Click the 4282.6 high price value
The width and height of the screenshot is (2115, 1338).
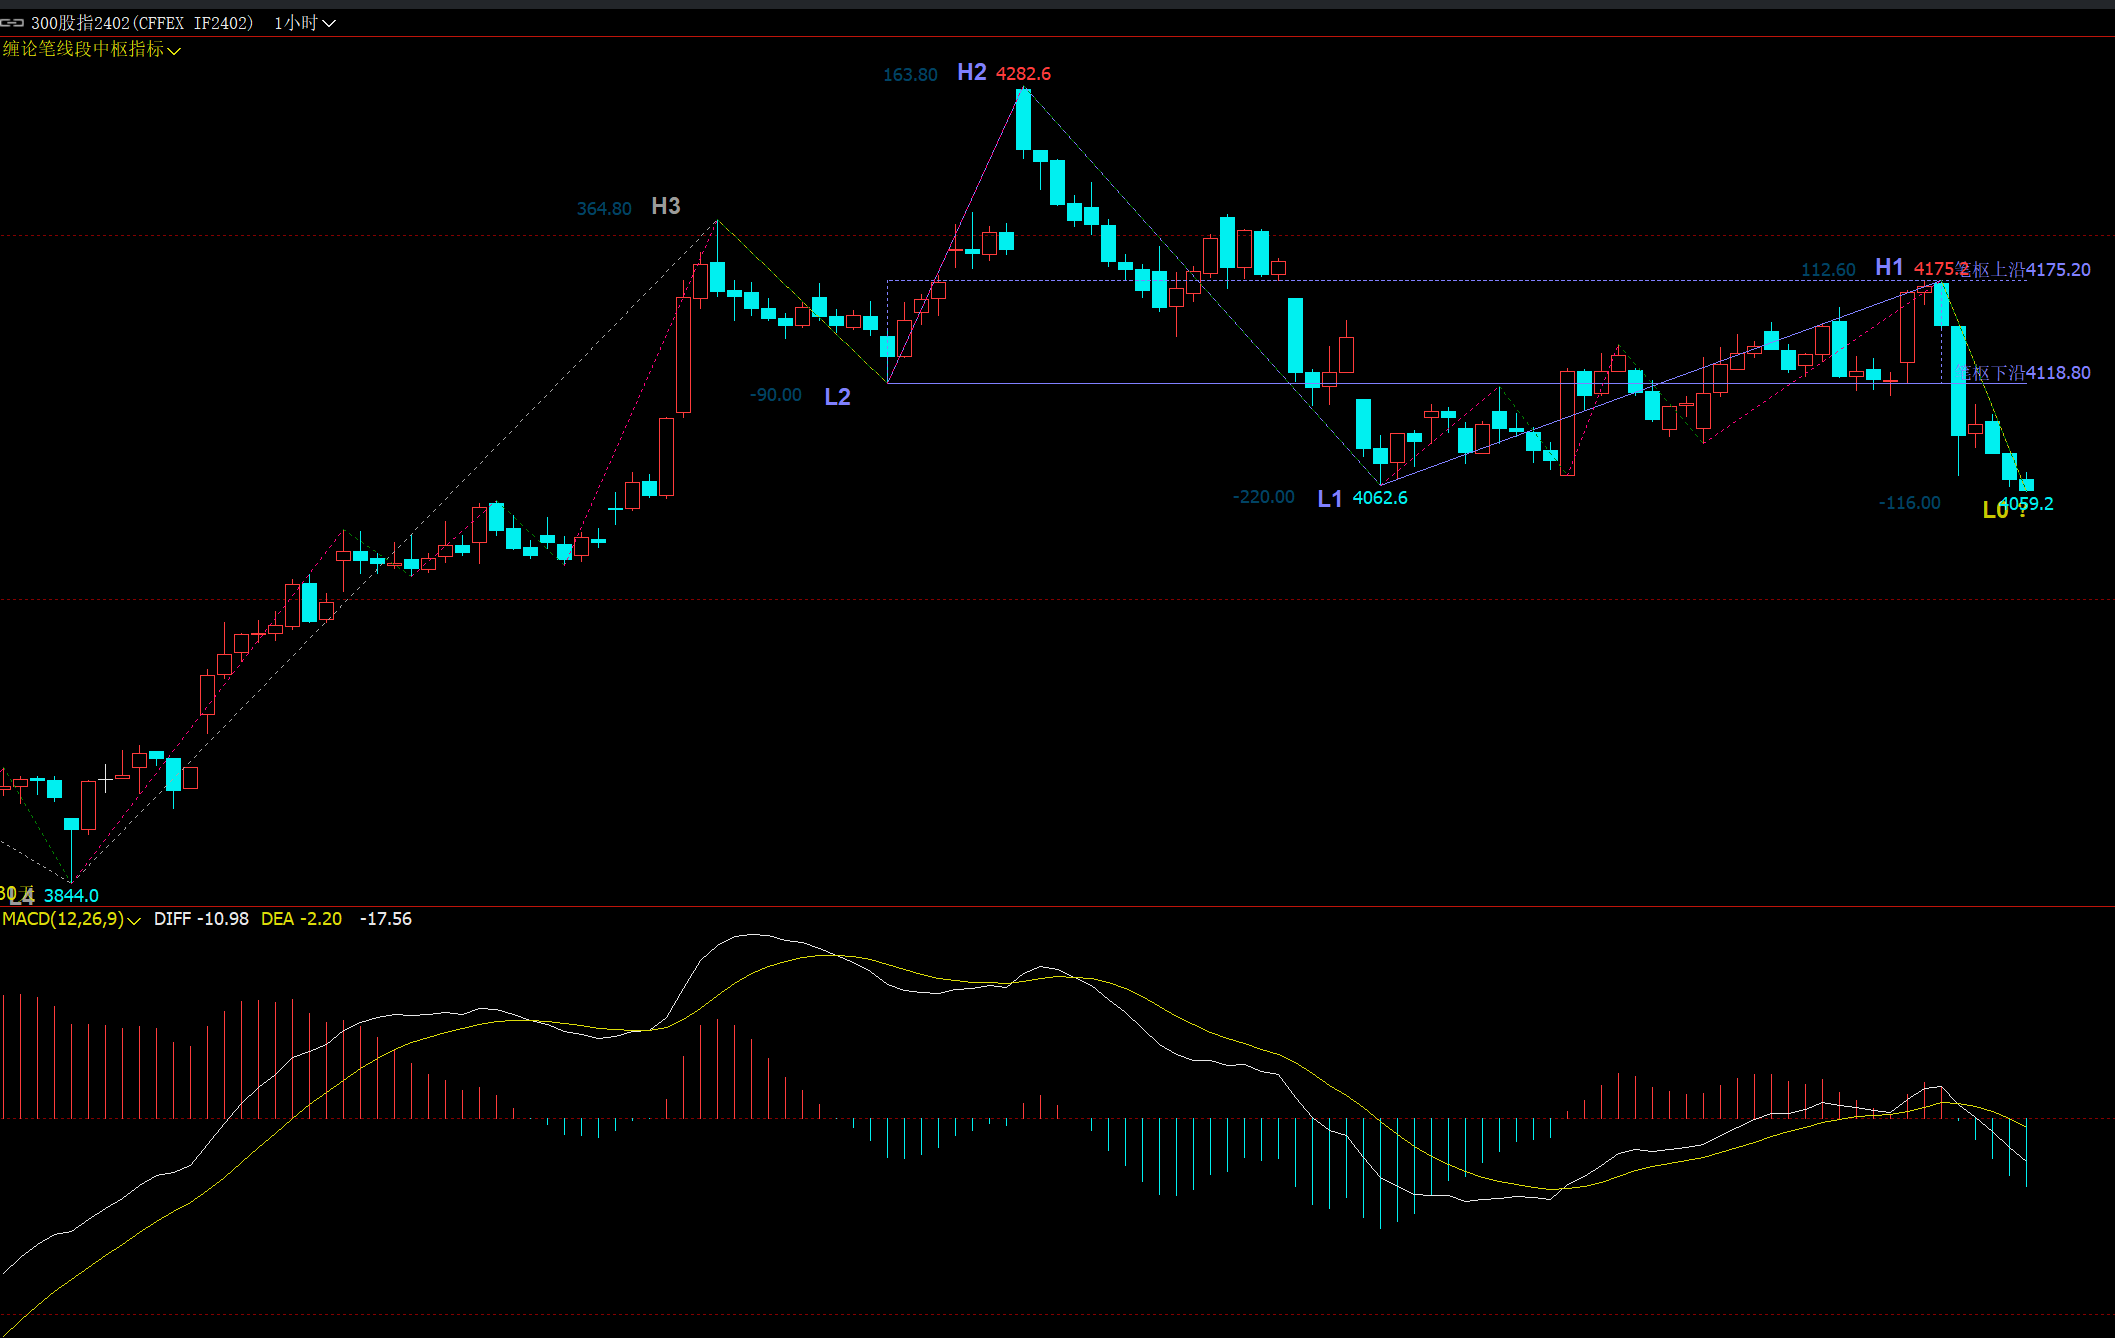pos(1023,74)
